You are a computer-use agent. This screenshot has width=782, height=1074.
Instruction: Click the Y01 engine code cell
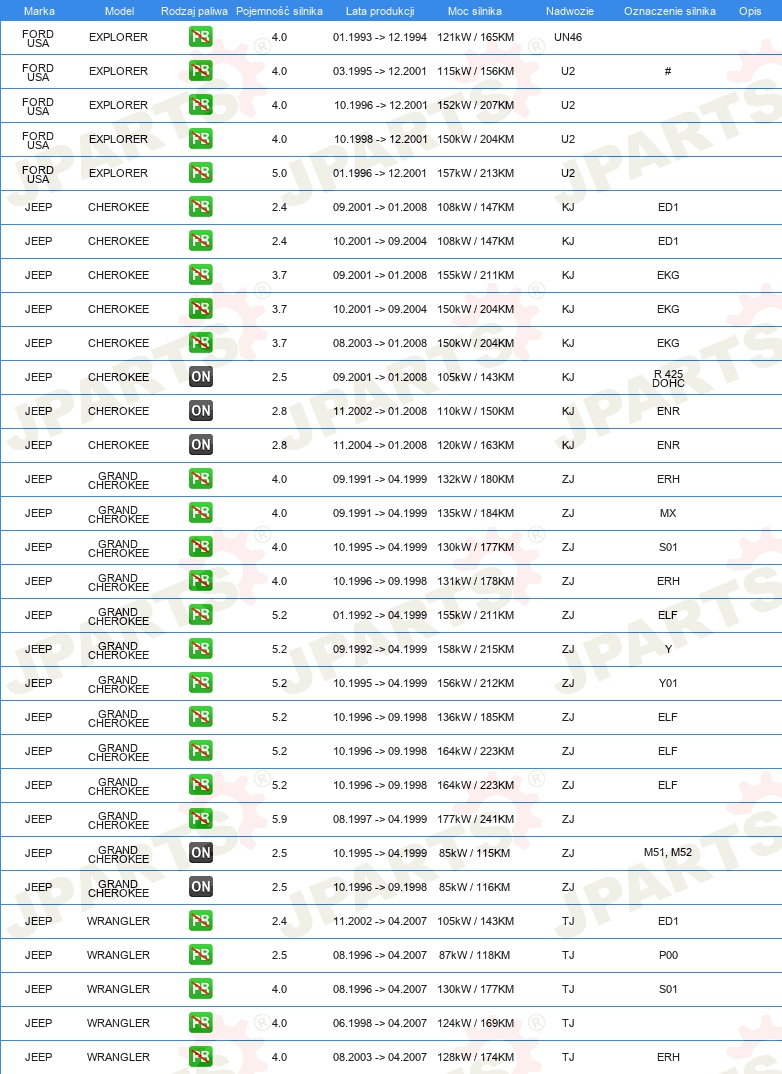tap(668, 683)
